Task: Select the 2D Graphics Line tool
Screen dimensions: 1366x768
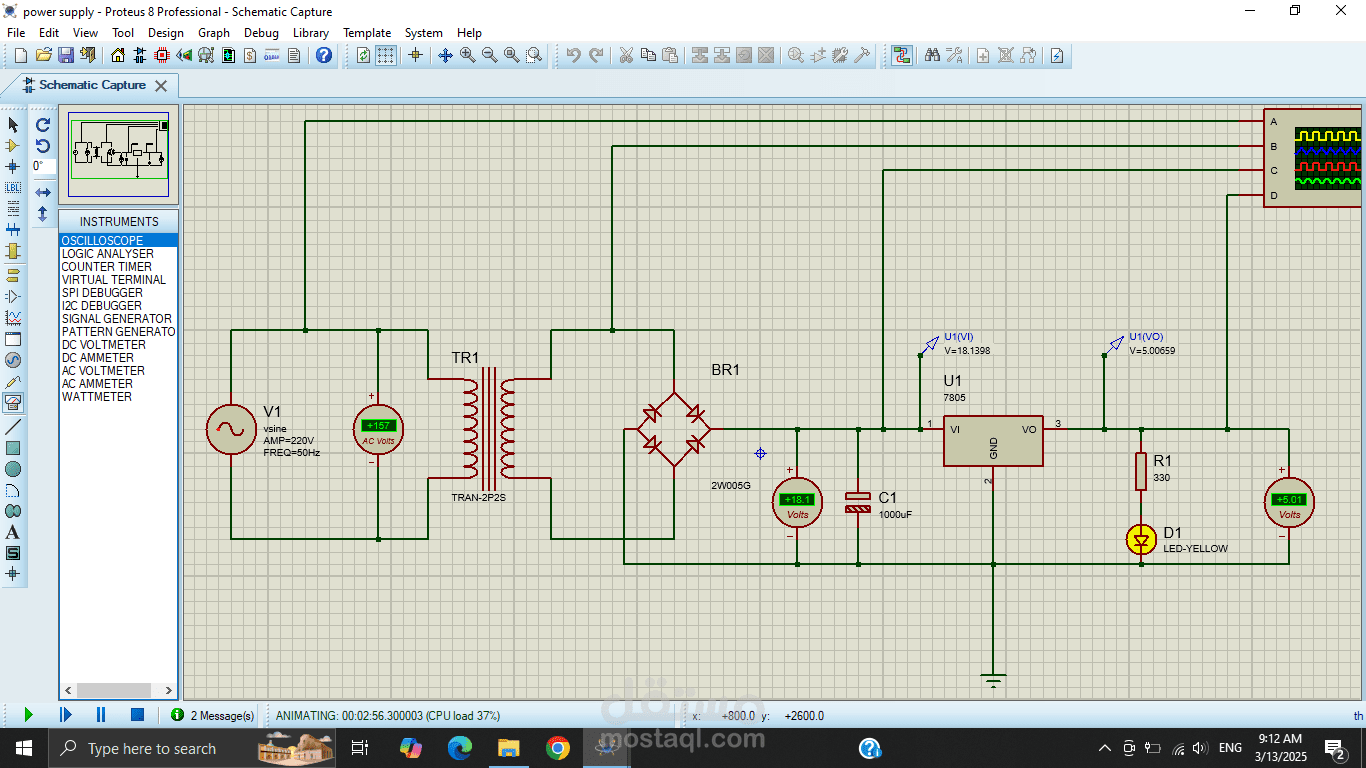Action: tap(13, 427)
